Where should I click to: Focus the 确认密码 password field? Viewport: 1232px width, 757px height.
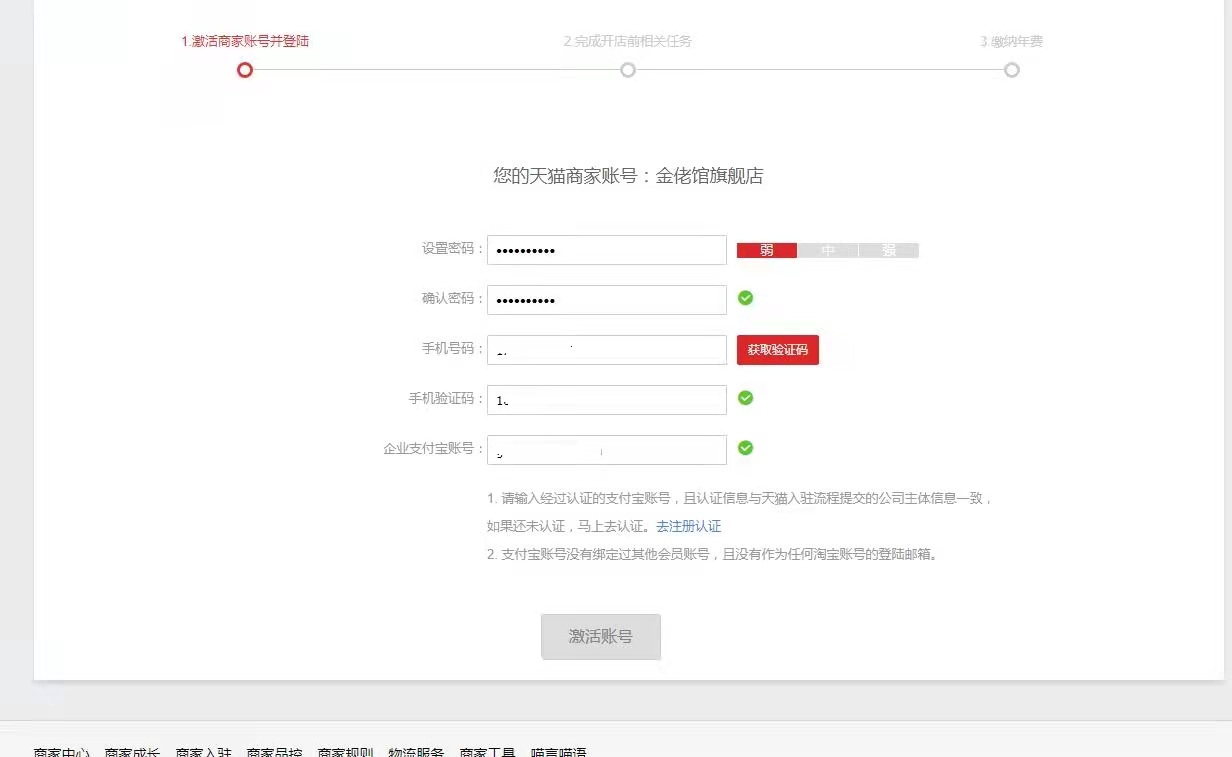tap(607, 300)
